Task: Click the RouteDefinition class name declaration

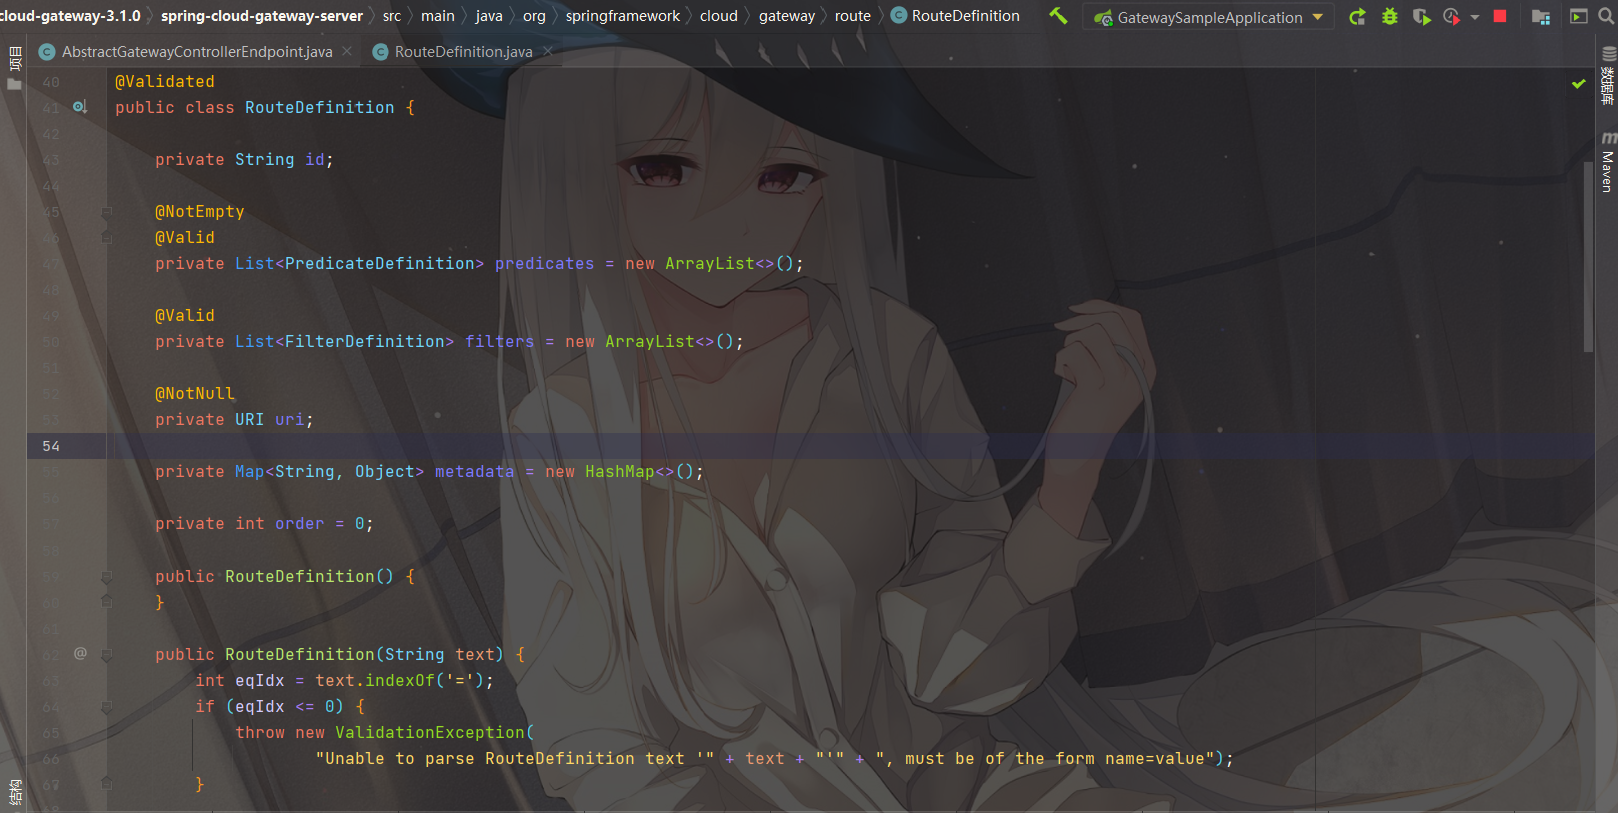Action: (320, 108)
